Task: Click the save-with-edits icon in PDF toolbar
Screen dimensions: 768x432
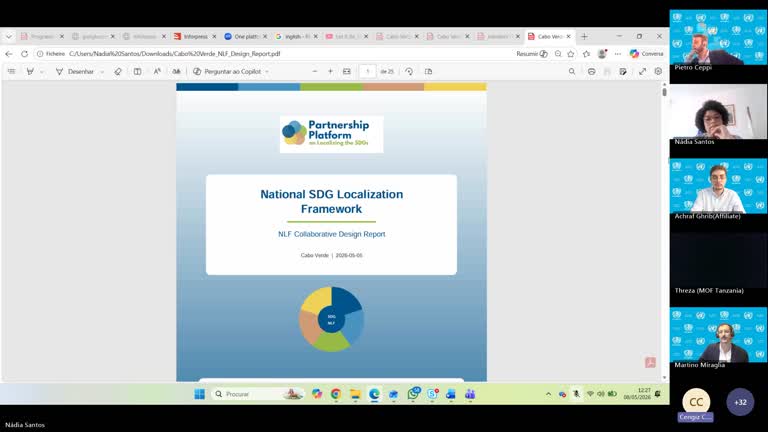Action: point(623,72)
